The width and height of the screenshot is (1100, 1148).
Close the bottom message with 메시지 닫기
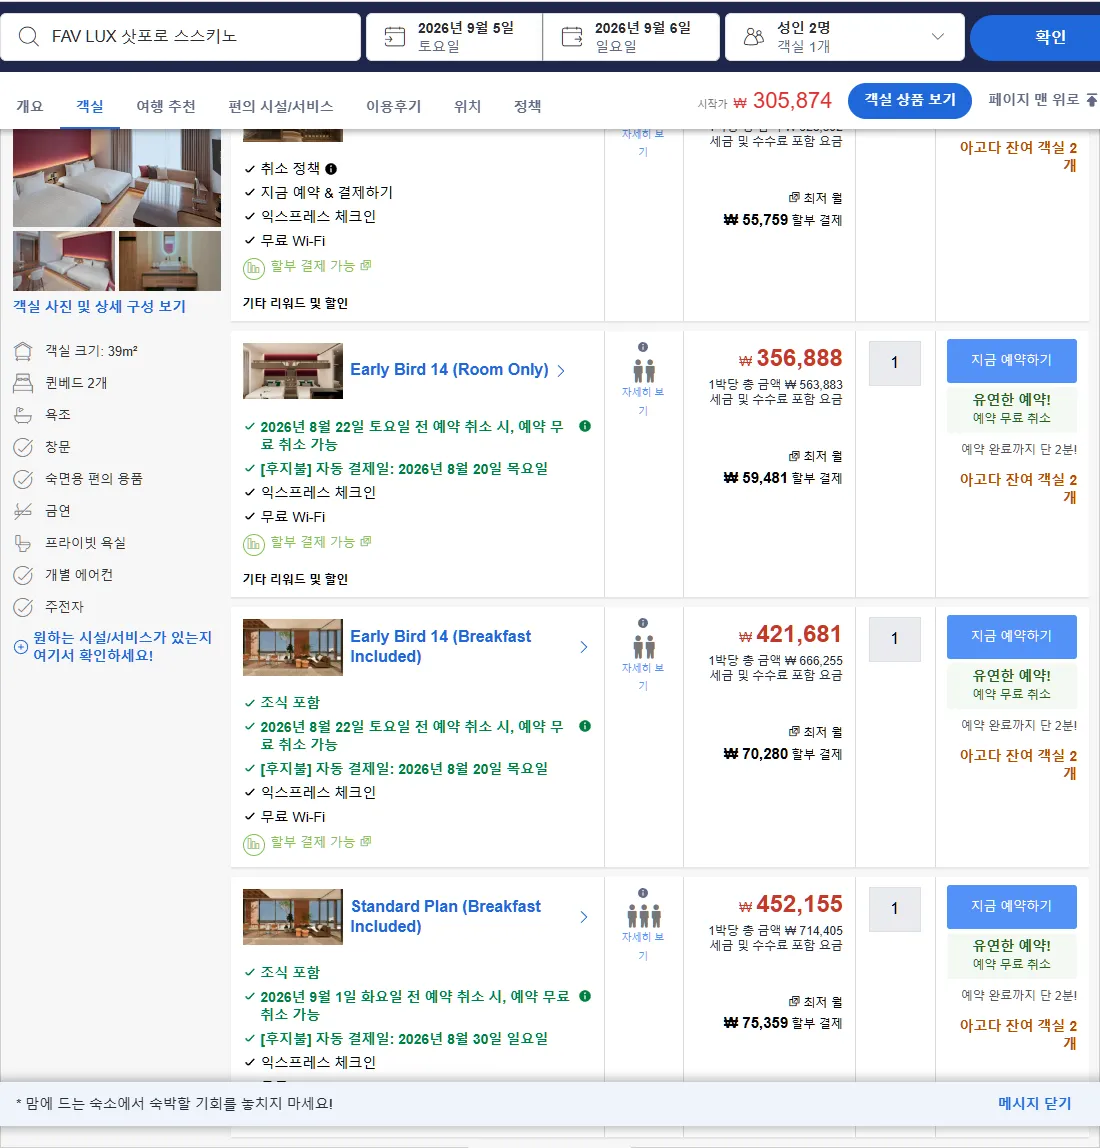(x=1034, y=1104)
